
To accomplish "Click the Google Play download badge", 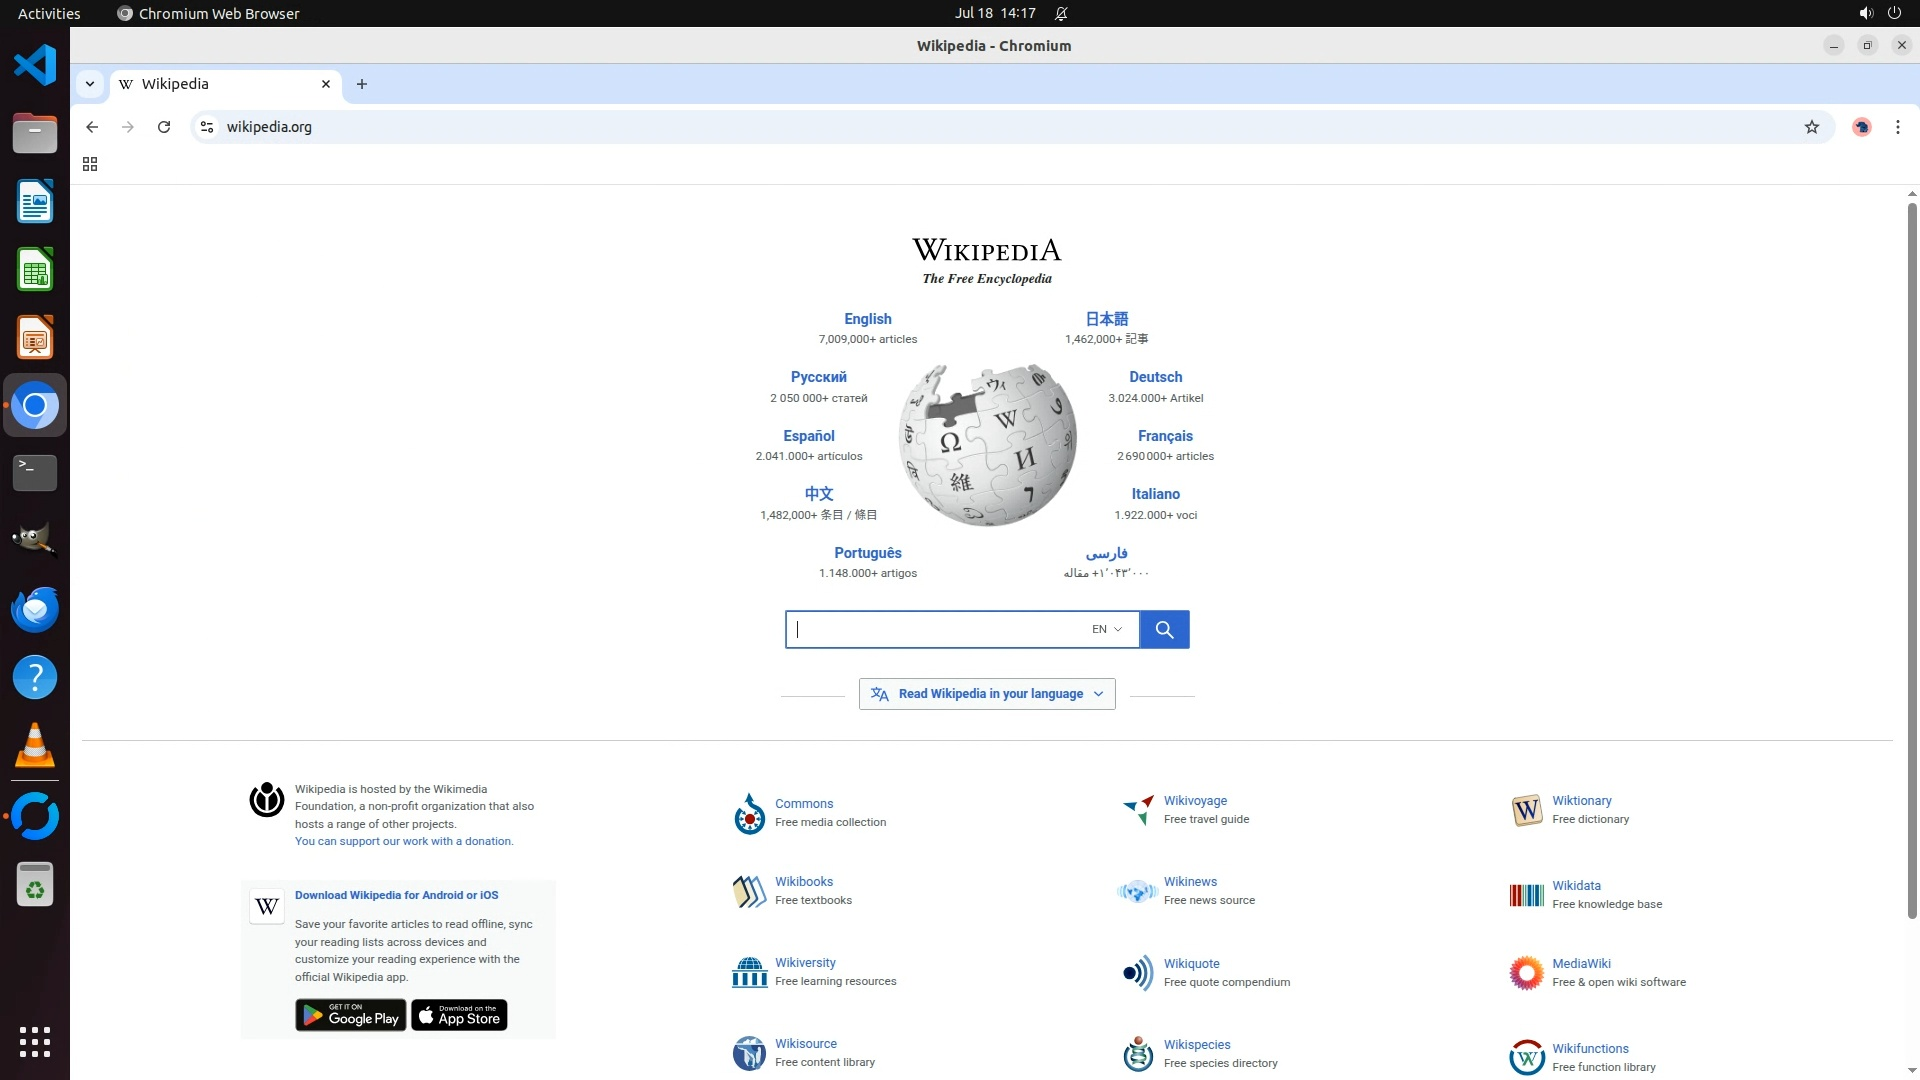I will coord(350,1015).
